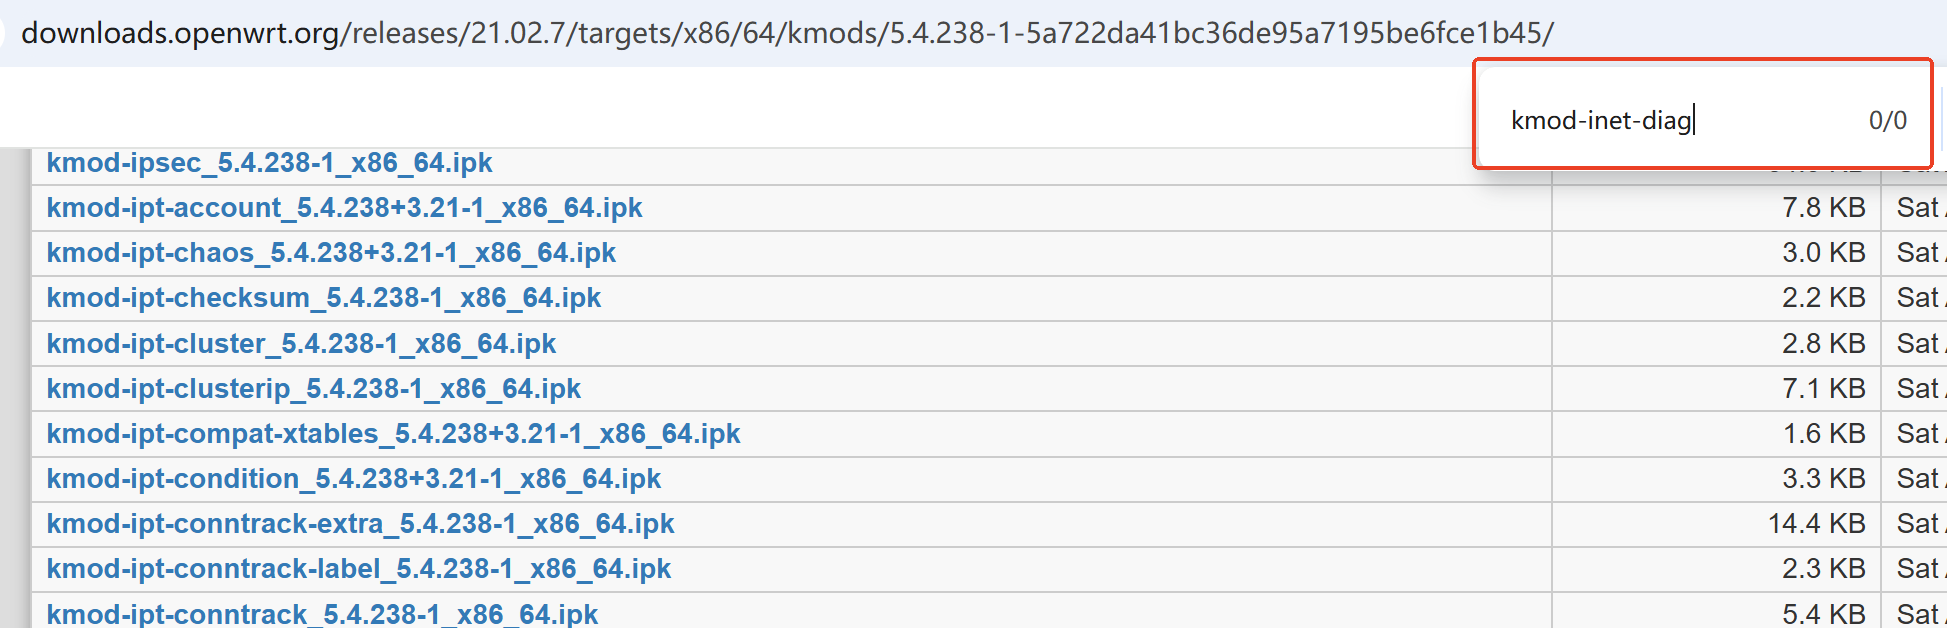Click the 1.6 KB size cell

[x=1716, y=434]
